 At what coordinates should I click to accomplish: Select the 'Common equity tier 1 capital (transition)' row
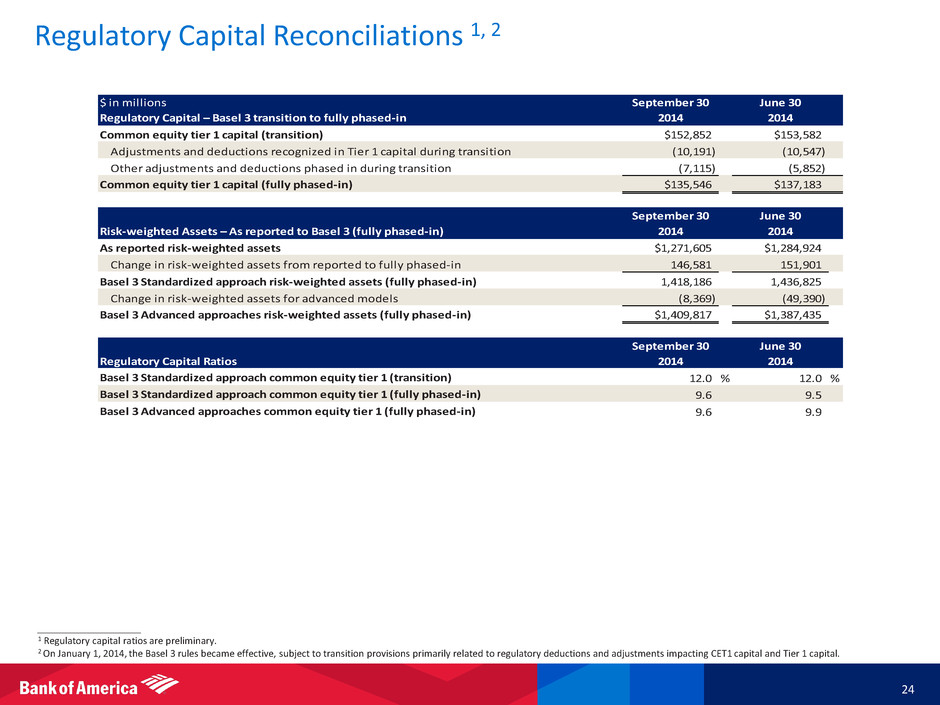[210, 134]
